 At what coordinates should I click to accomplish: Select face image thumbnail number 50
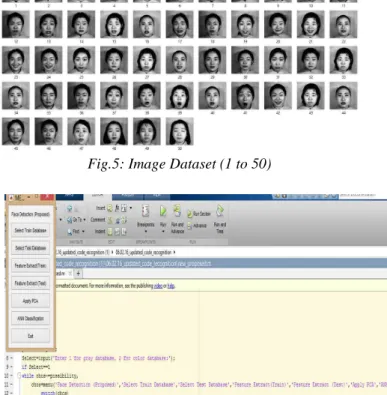[180, 131]
